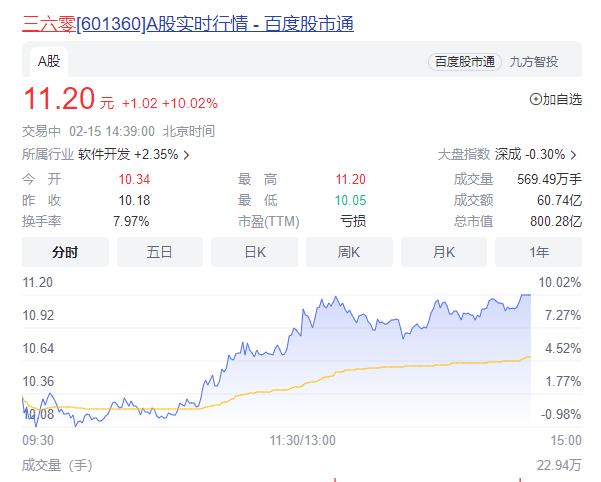Click the 成交量(手) volume label
This screenshot has height=482, width=601.
[x=57, y=464]
